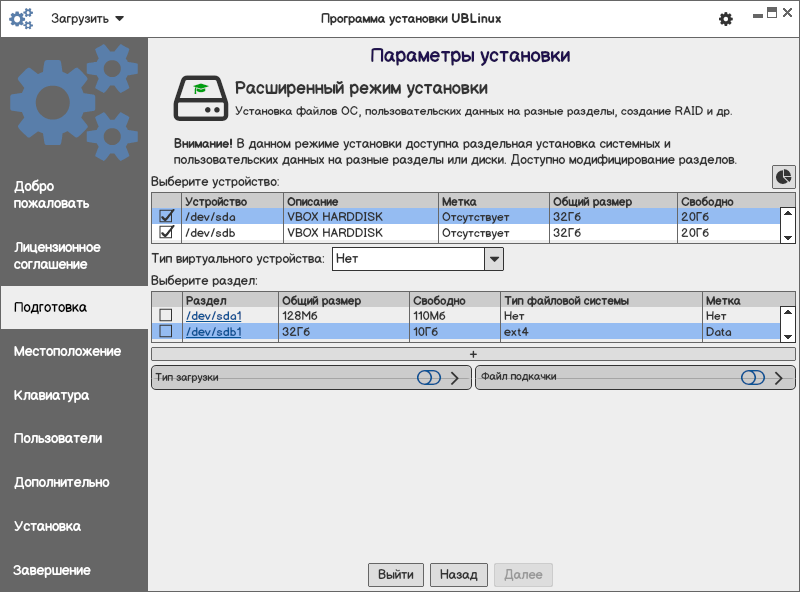Uncheck the /dev/sdb device checkbox

166,233
